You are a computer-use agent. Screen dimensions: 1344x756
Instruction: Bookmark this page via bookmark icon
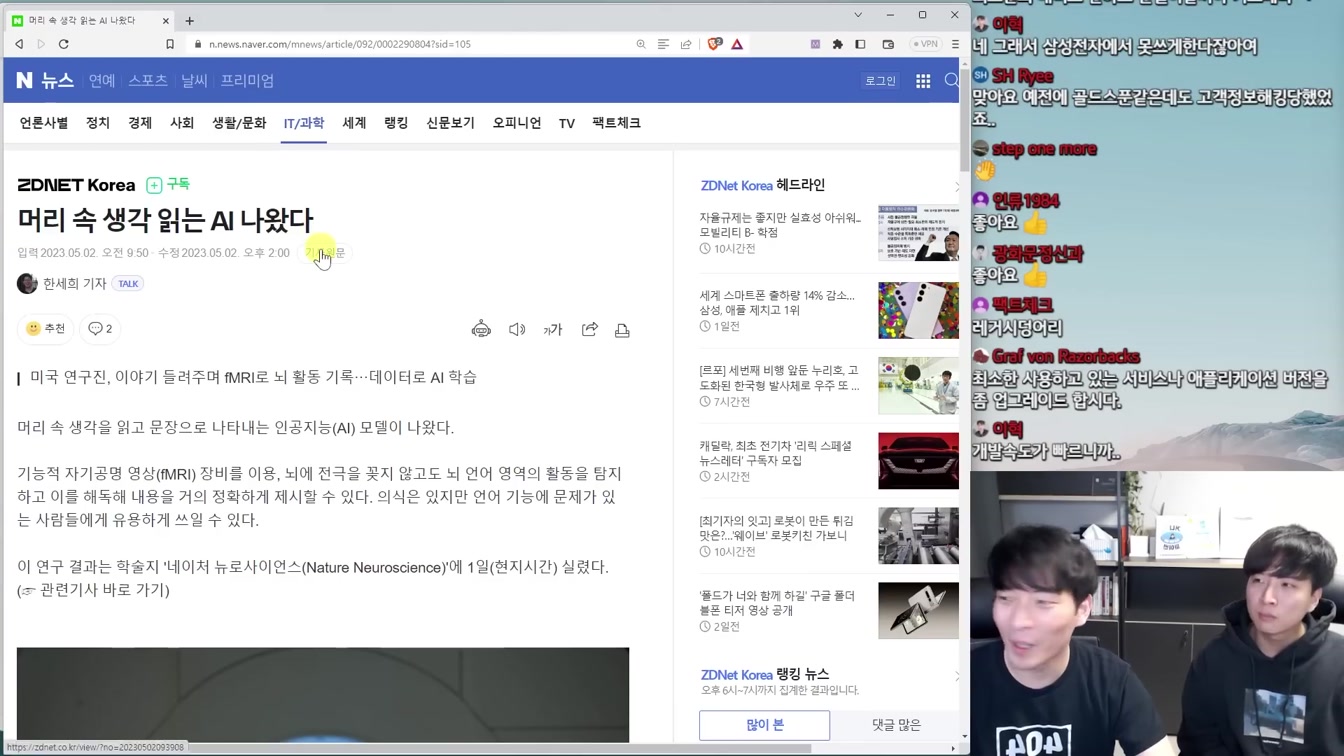click(170, 44)
